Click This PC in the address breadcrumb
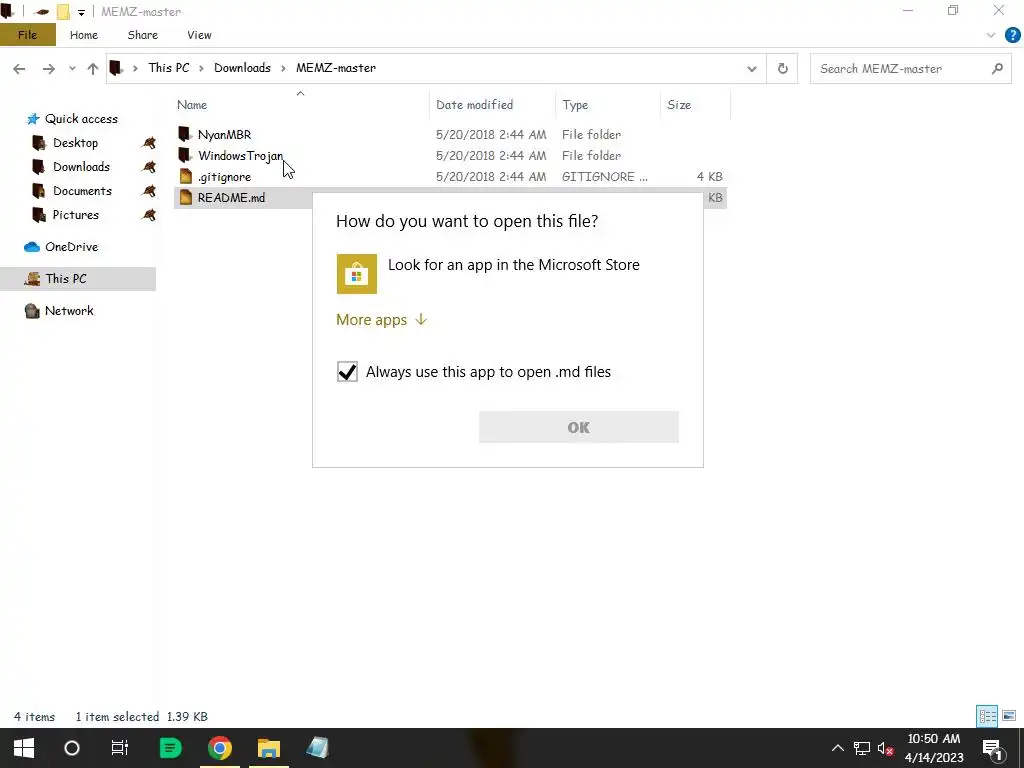Image resolution: width=1024 pixels, height=768 pixels. 168,68
